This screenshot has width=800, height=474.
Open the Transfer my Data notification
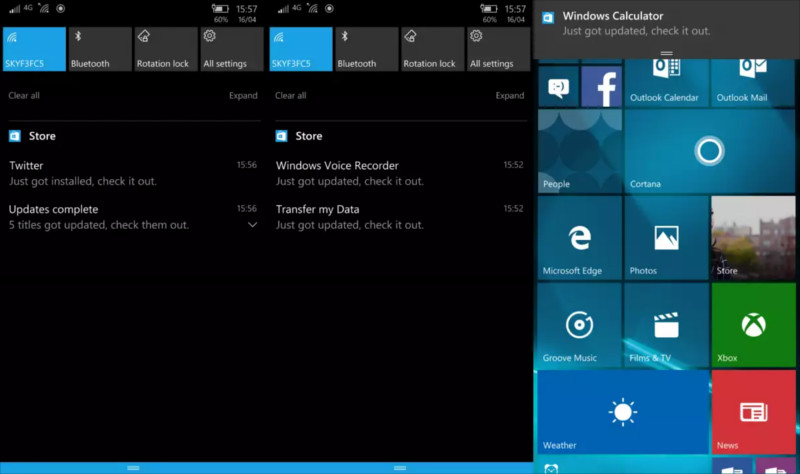[401, 217]
